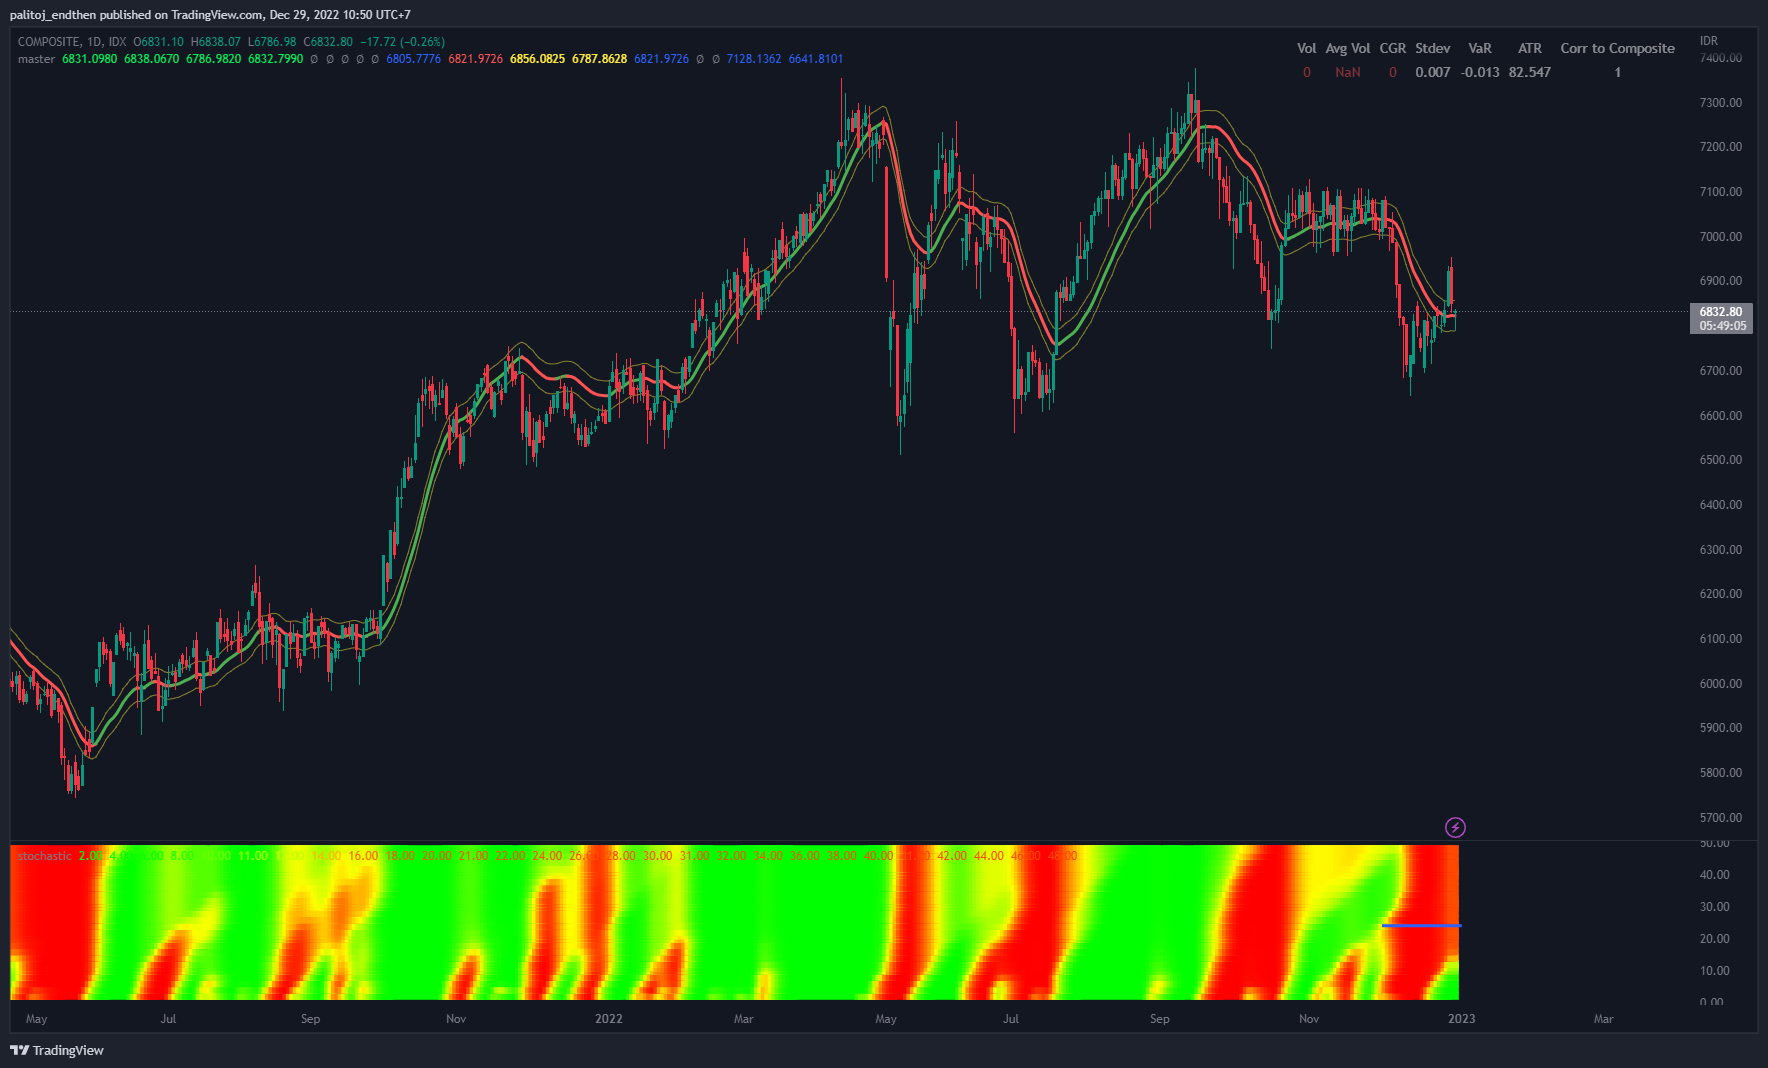Click the COMPOSITE, 1D, IDX symbol title

72,42
